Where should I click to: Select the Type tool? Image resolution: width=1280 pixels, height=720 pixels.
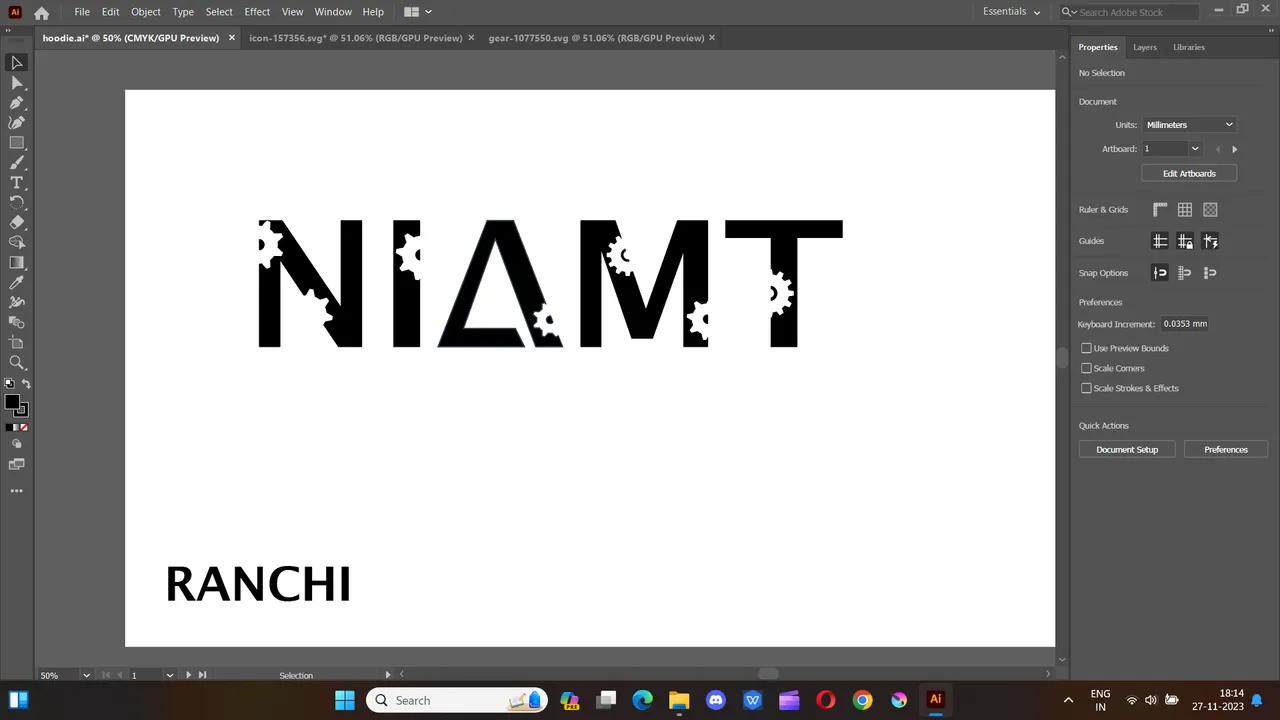click(16, 182)
